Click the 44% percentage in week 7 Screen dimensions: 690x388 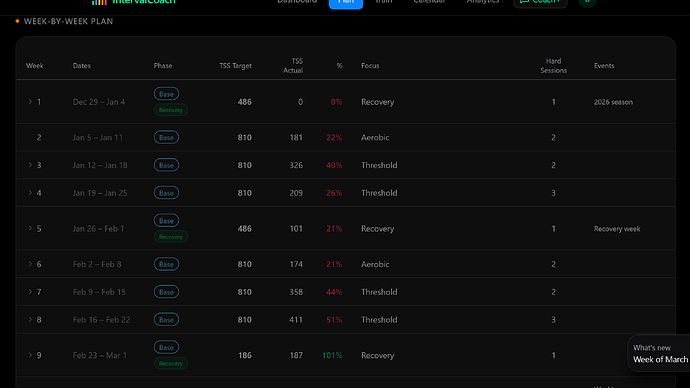(334, 292)
